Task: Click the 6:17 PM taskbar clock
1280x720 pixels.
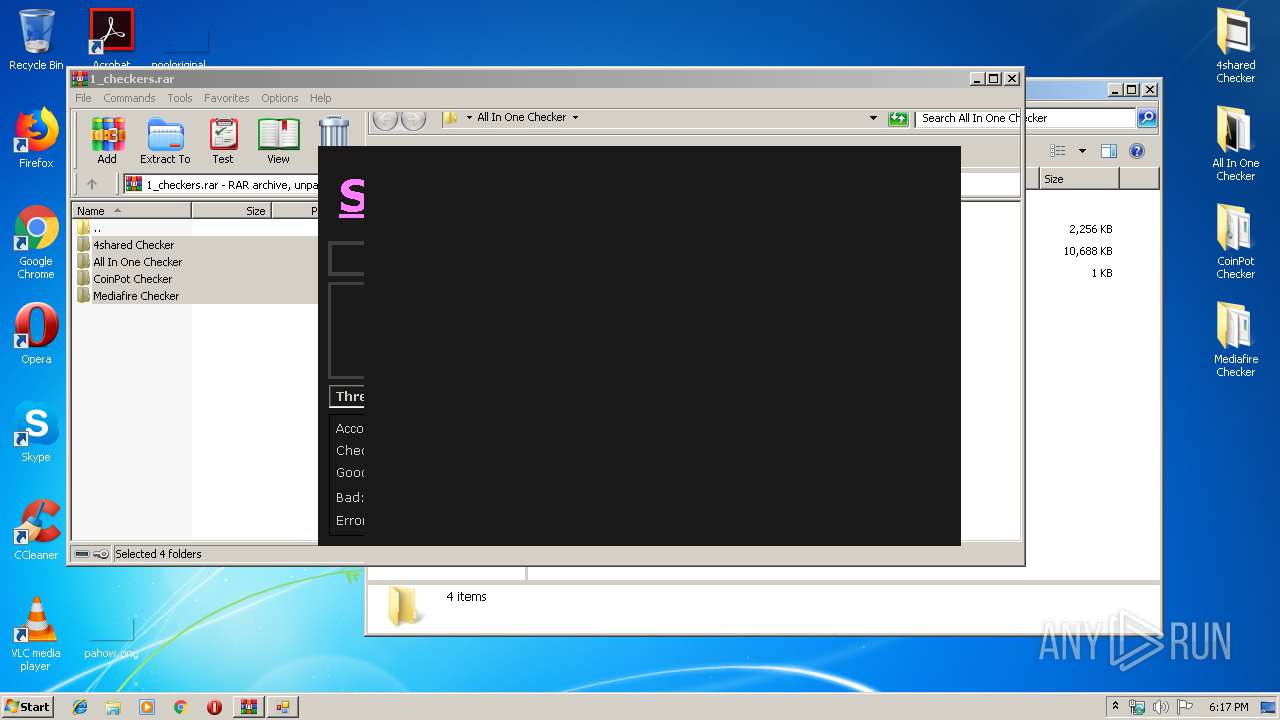Action: [1228, 707]
